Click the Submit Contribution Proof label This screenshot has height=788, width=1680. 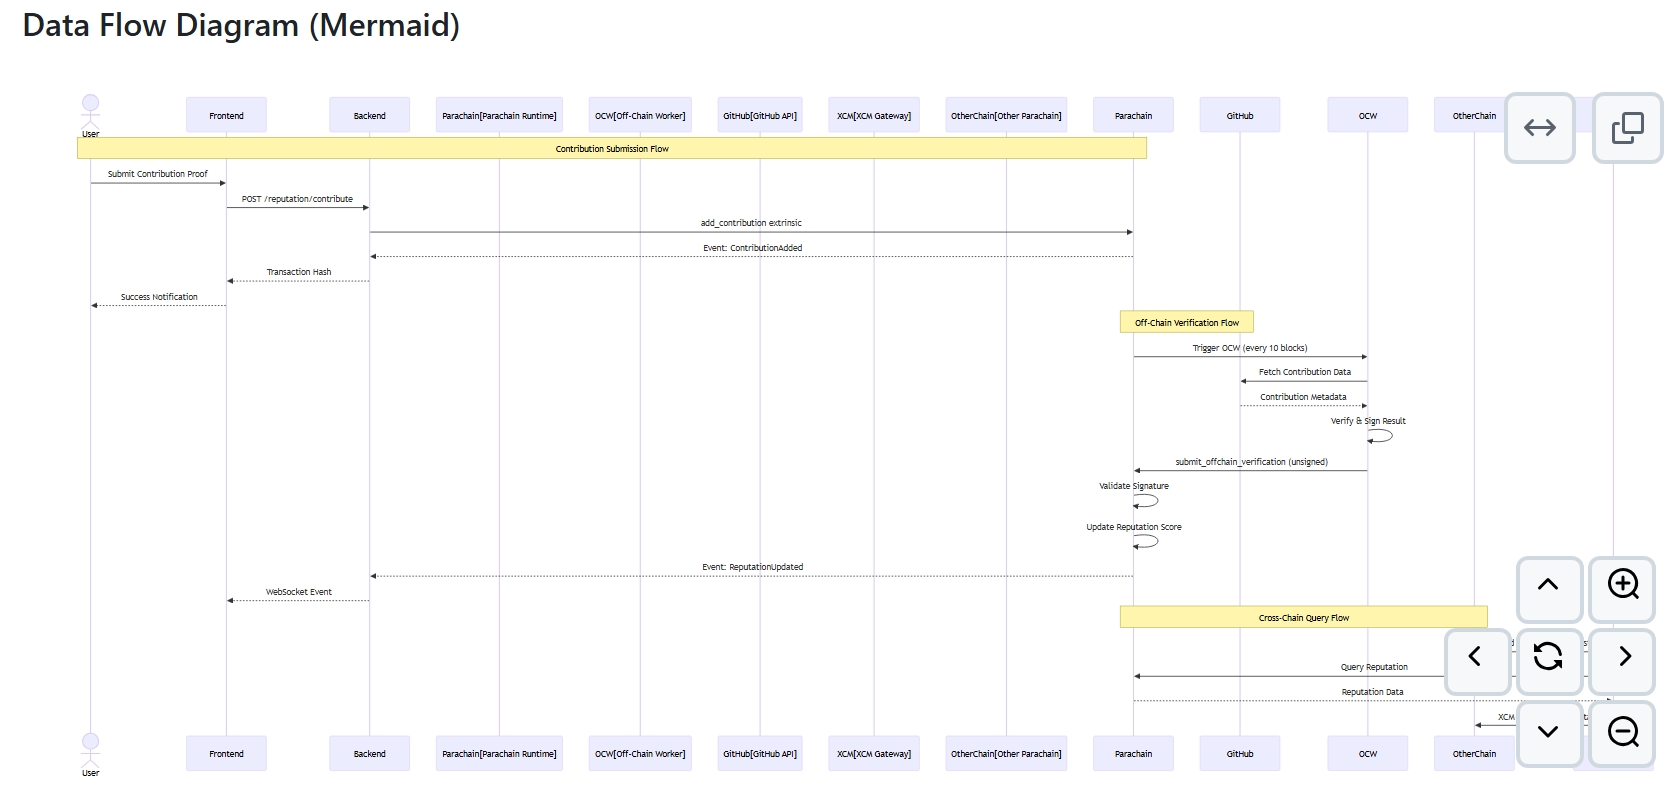(158, 174)
